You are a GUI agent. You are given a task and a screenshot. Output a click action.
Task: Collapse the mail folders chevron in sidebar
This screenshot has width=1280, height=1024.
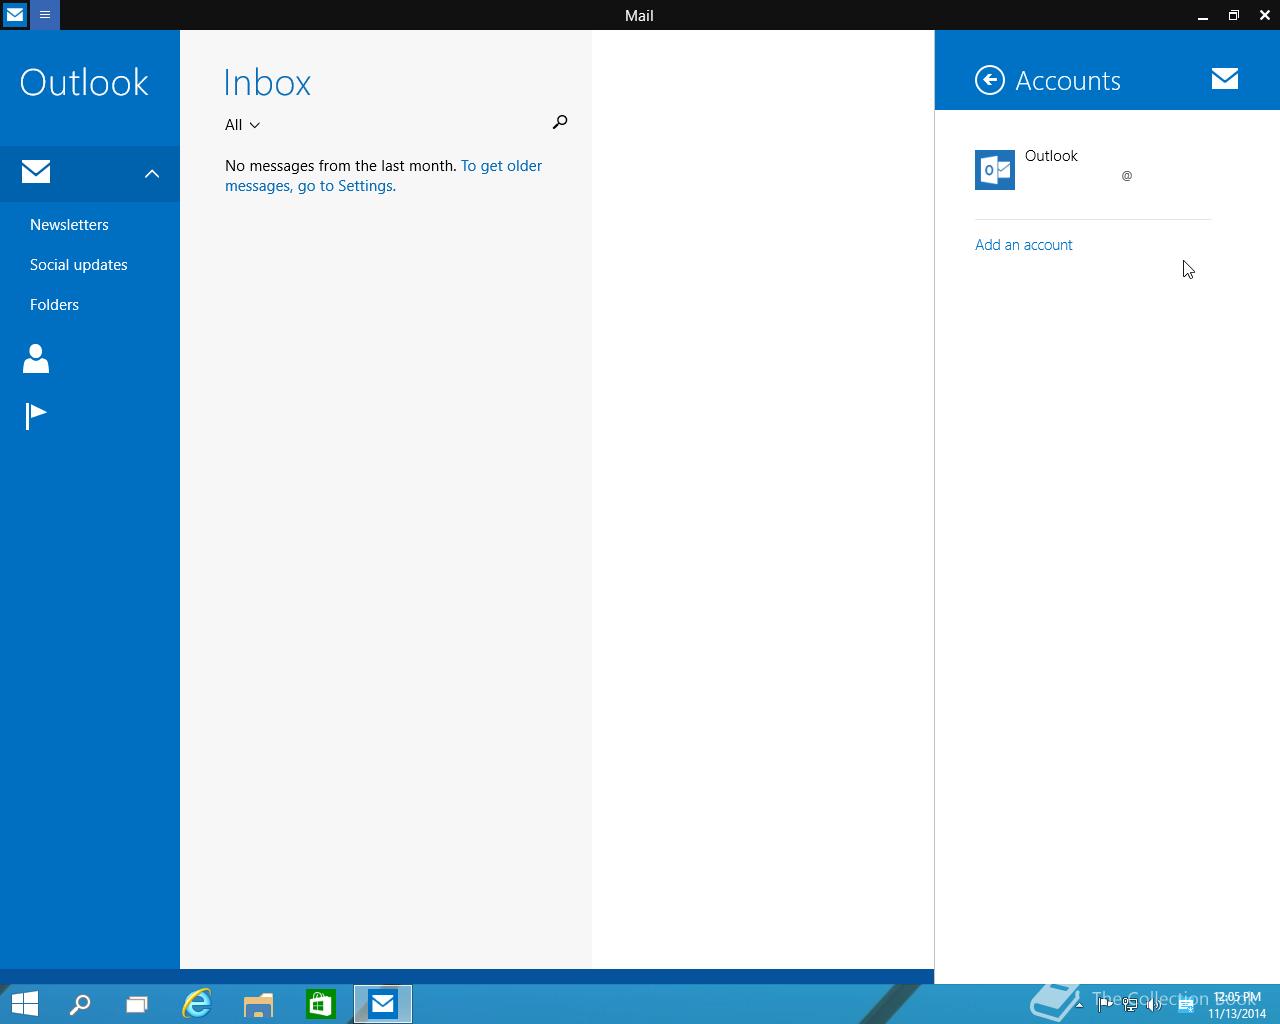tap(152, 174)
